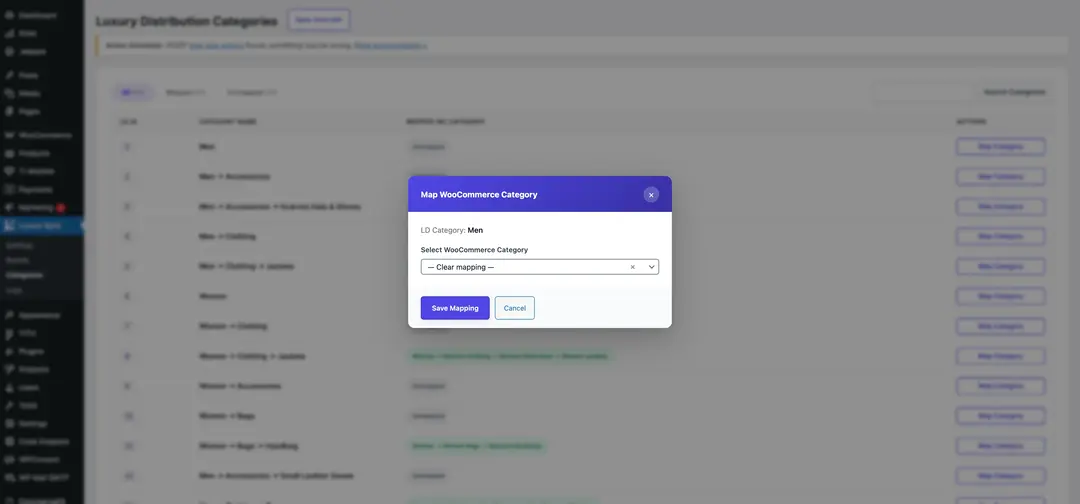The width and height of the screenshot is (1080, 504).
Task: Open Marketing with the red notification badge
Action: (x=36, y=207)
